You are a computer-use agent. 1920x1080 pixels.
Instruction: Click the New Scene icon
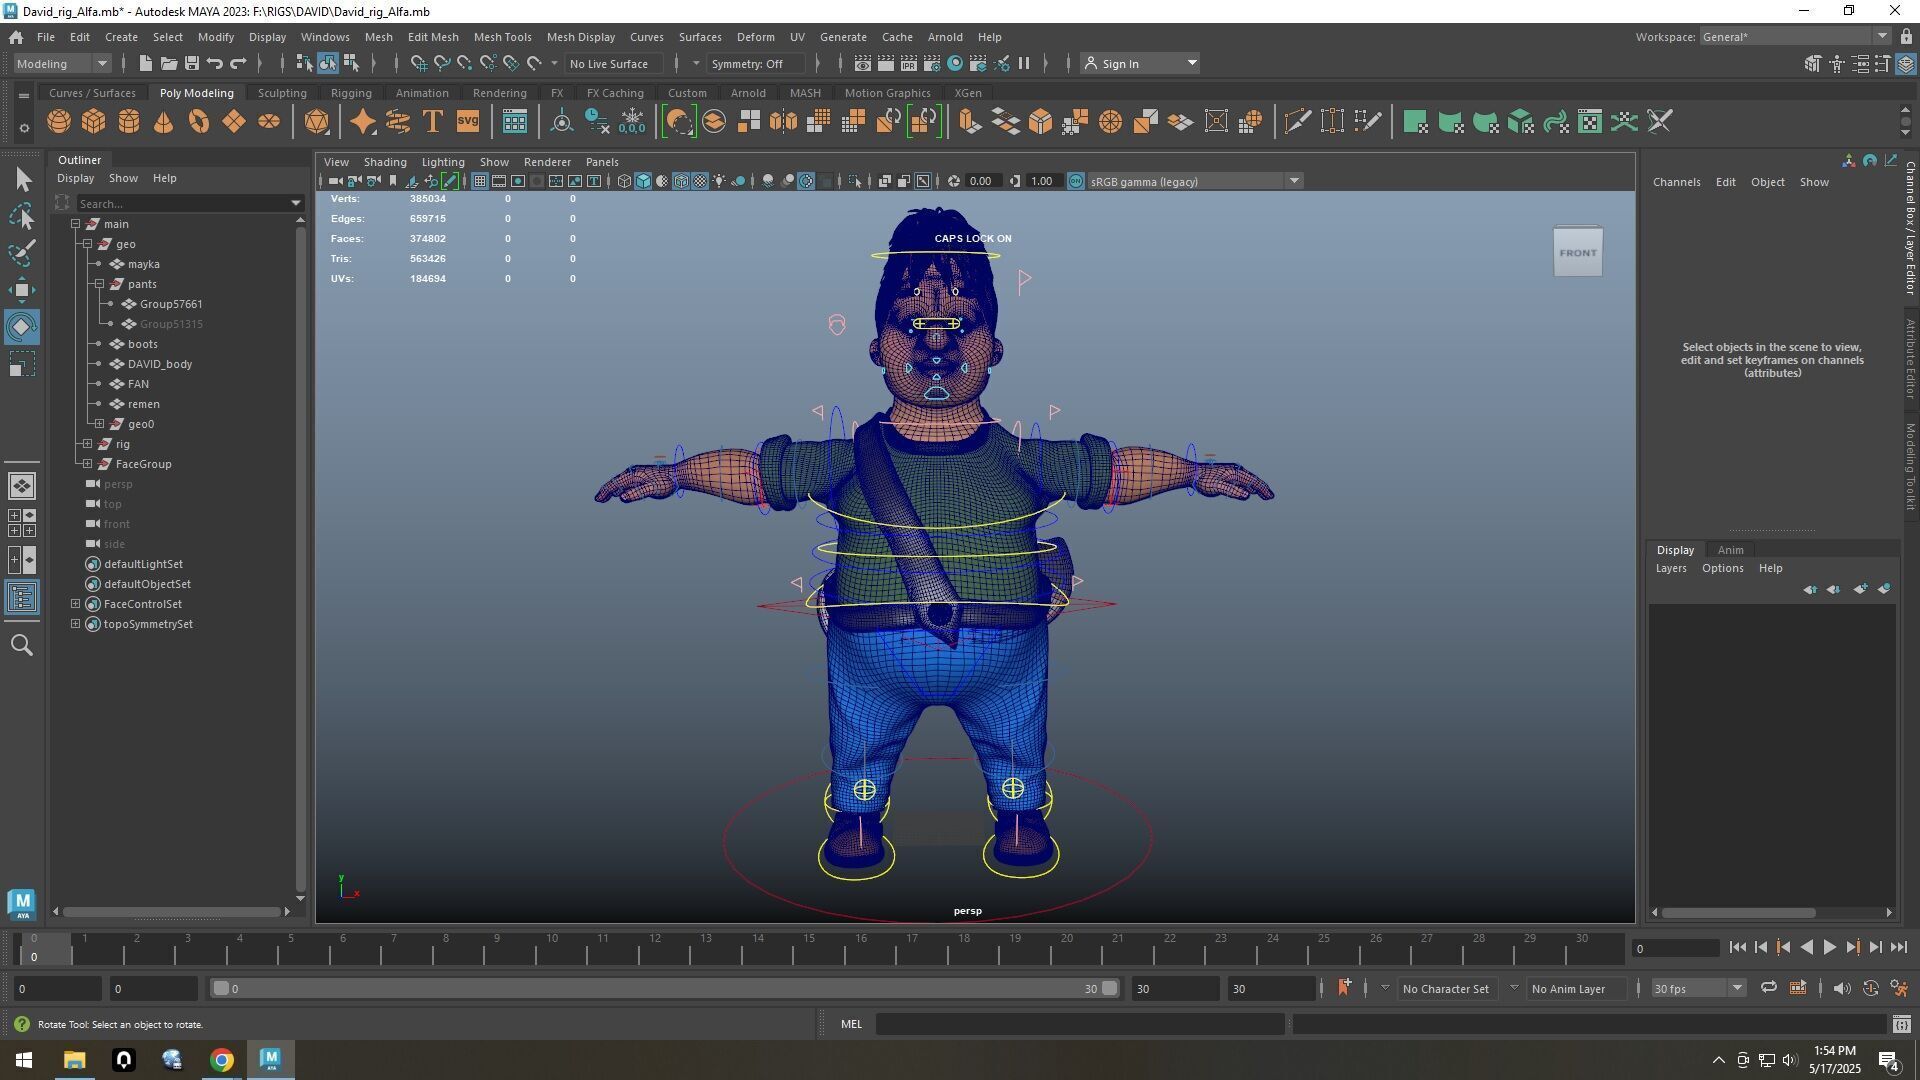[x=145, y=63]
